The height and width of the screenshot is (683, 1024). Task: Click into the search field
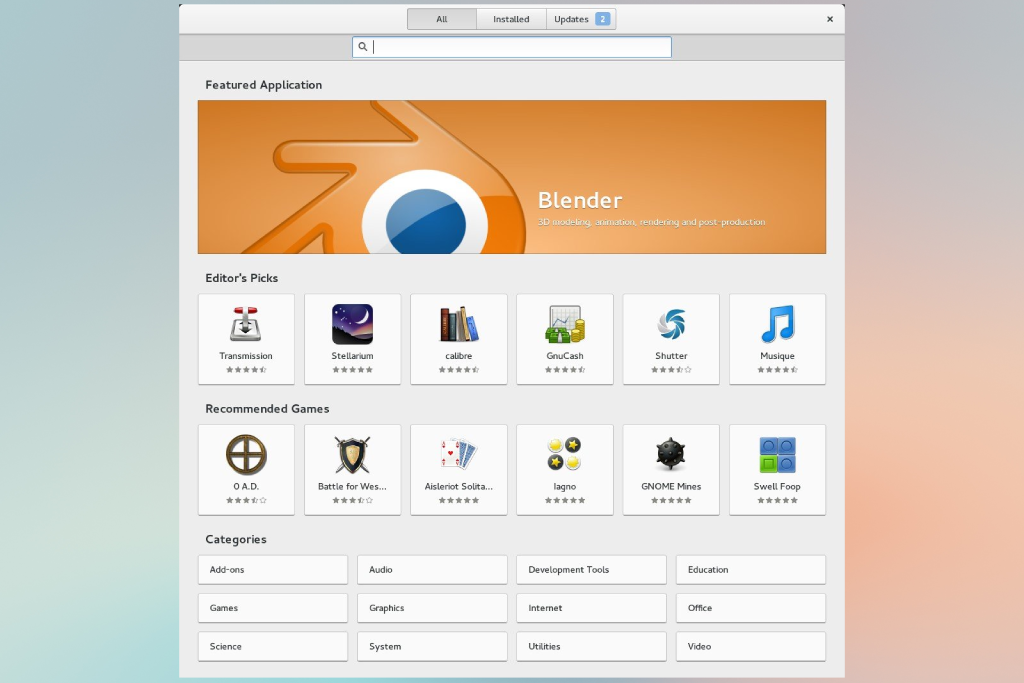pos(512,47)
